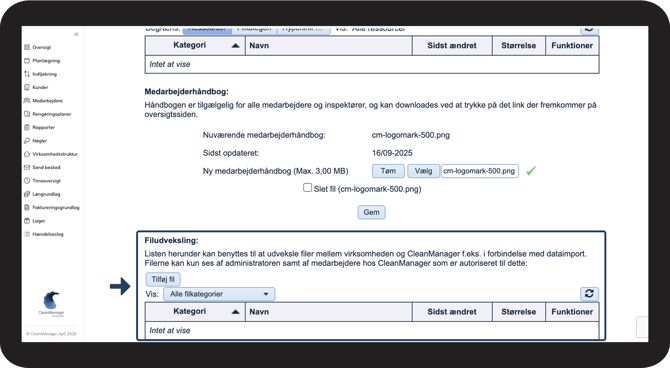Open the Medarbejdere section

pos(43,101)
